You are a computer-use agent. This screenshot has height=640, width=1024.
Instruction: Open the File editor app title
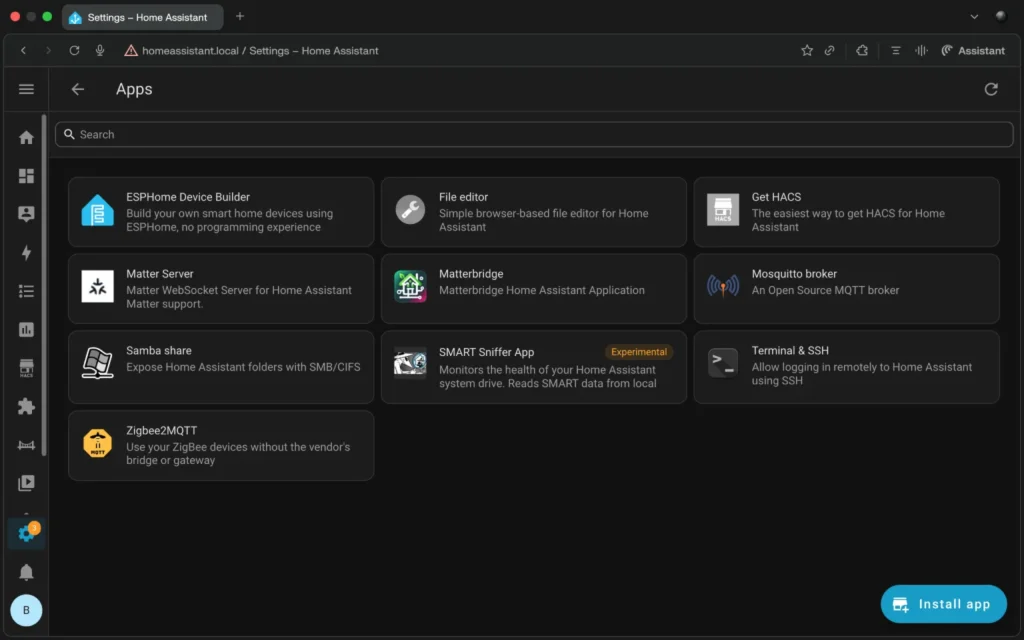click(463, 197)
